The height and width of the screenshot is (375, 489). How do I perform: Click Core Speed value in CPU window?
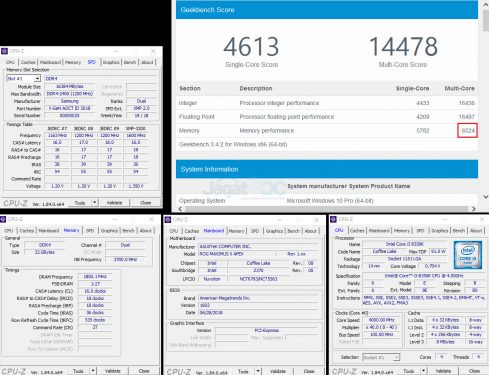tap(382, 320)
